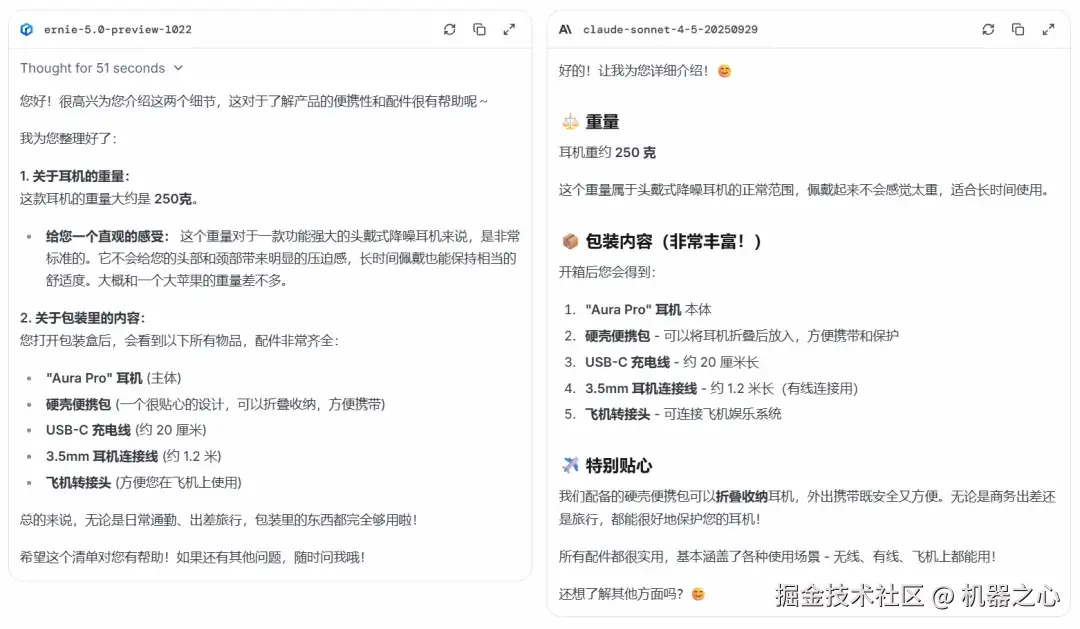The width and height of the screenshot is (1080, 629).
Task: Click the chevron next to 'Thought for 51 seconds'
Action: click(179, 68)
